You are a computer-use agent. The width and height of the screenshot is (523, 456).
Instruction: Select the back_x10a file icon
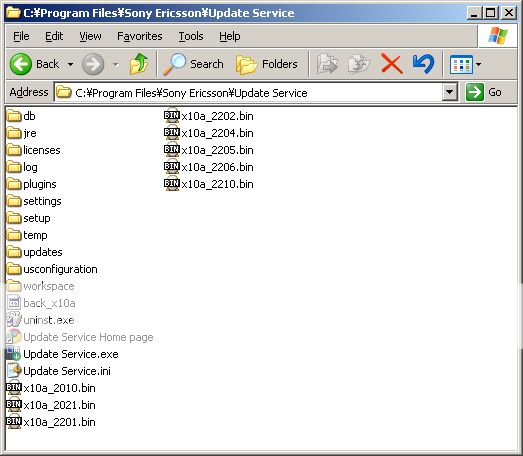click(14, 303)
